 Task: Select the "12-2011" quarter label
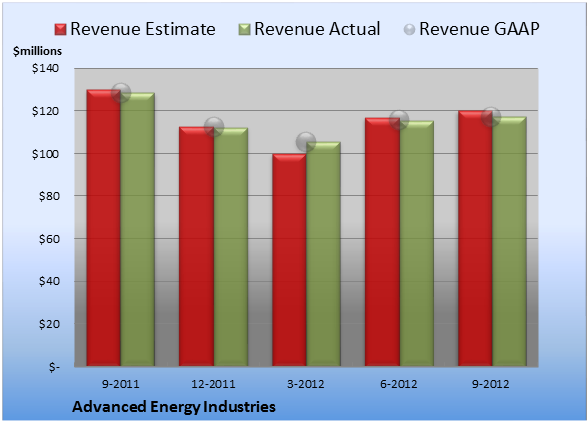pyautogui.click(x=213, y=384)
